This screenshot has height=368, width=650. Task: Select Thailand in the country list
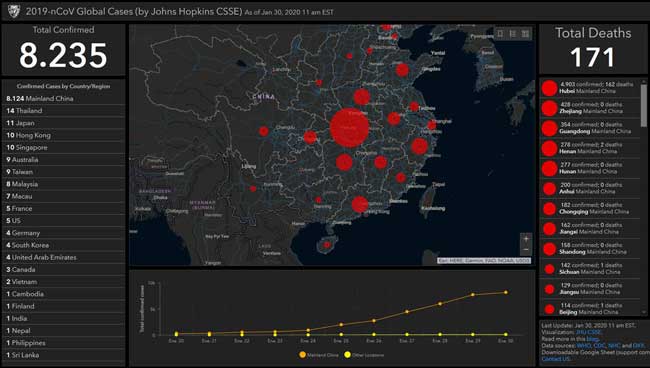63,111
